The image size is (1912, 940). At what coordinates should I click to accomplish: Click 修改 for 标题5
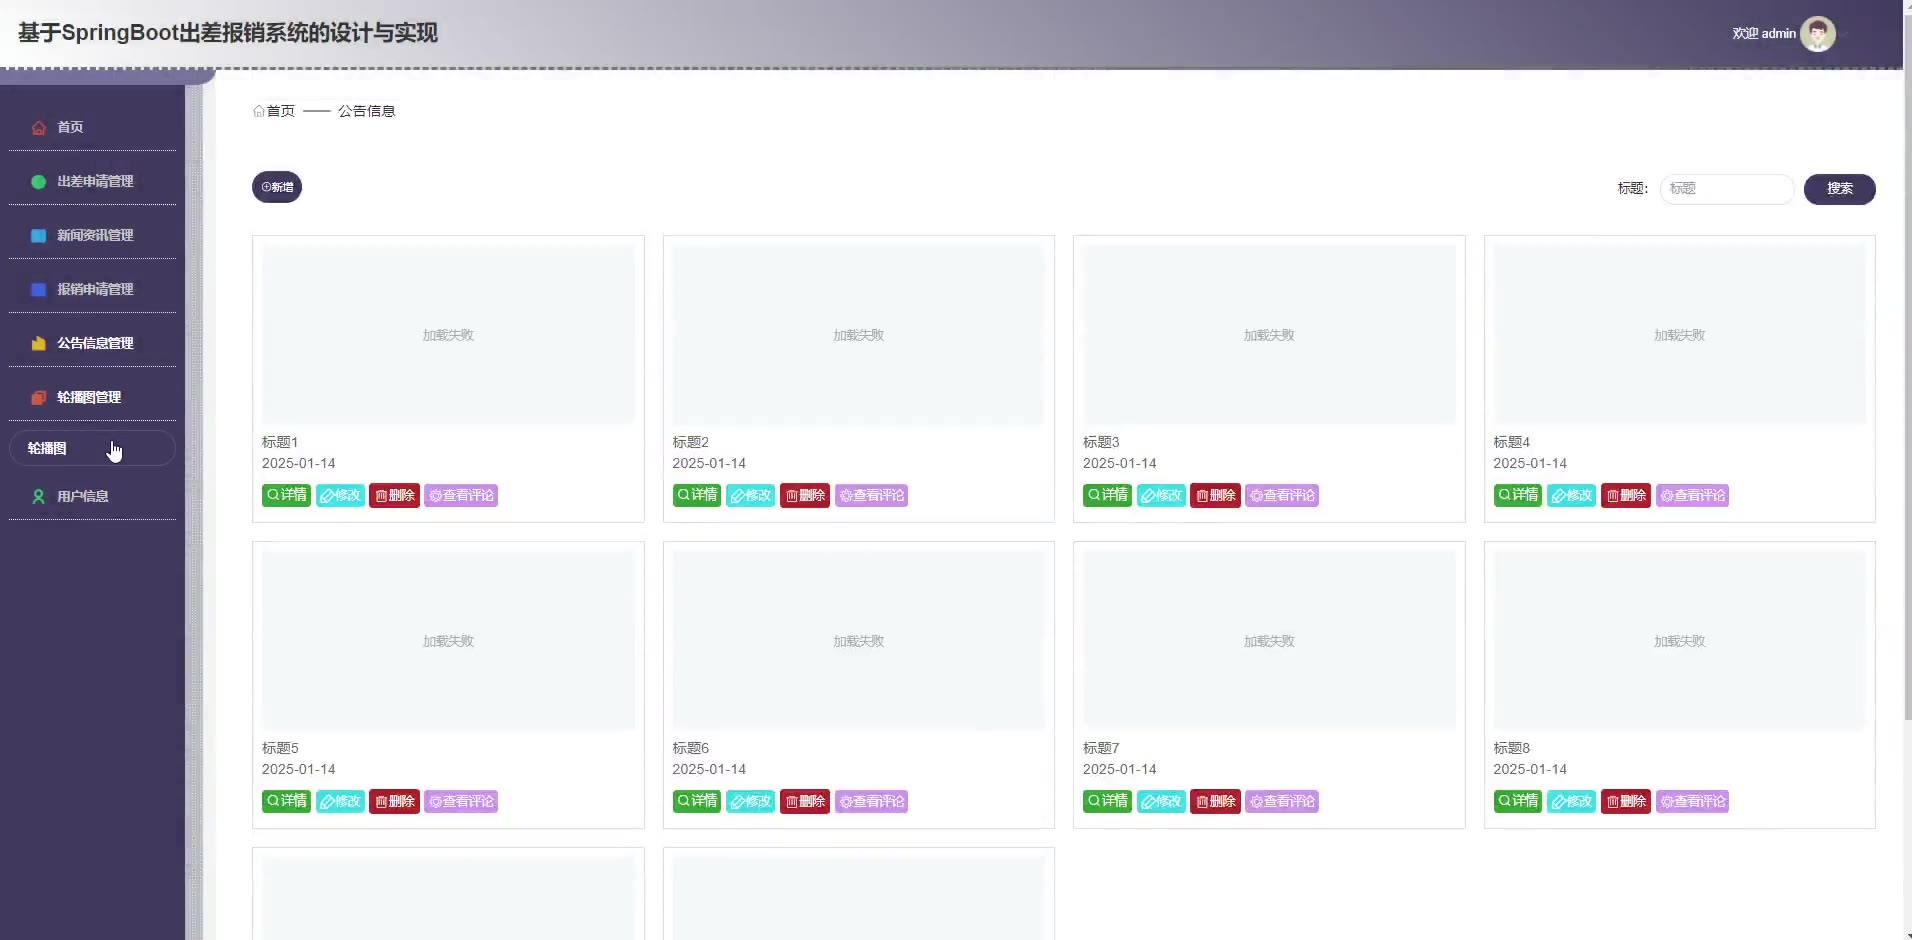point(340,801)
